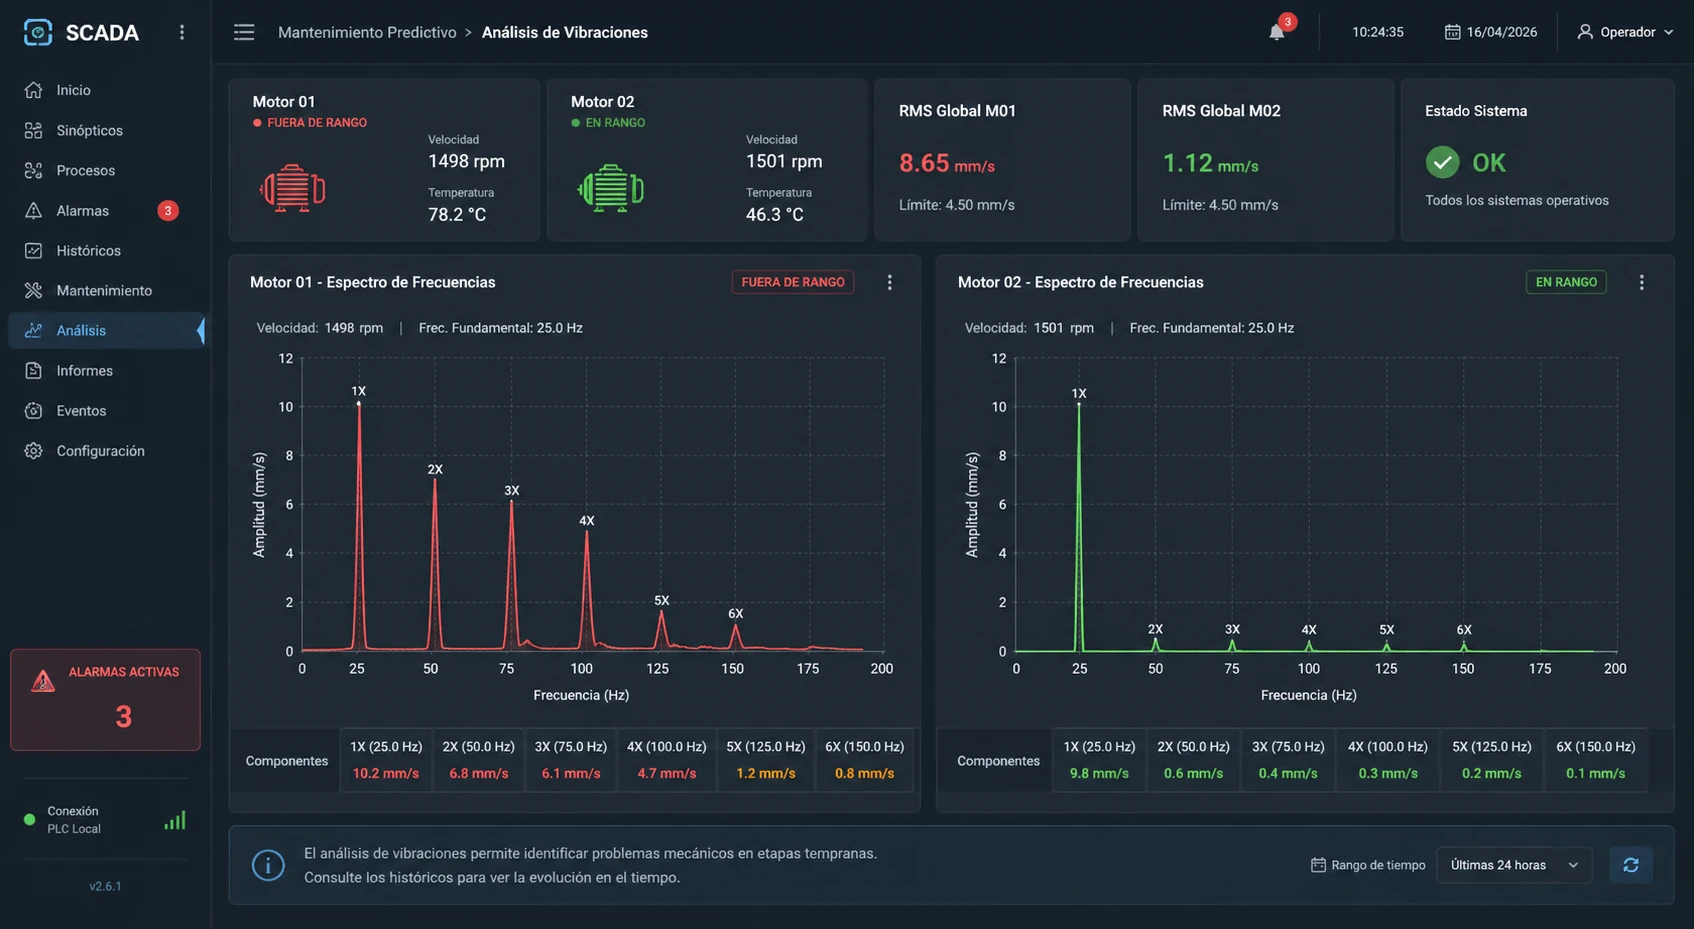Click Mantenimiento Predictivo breadcrumb link

coord(367,32)
